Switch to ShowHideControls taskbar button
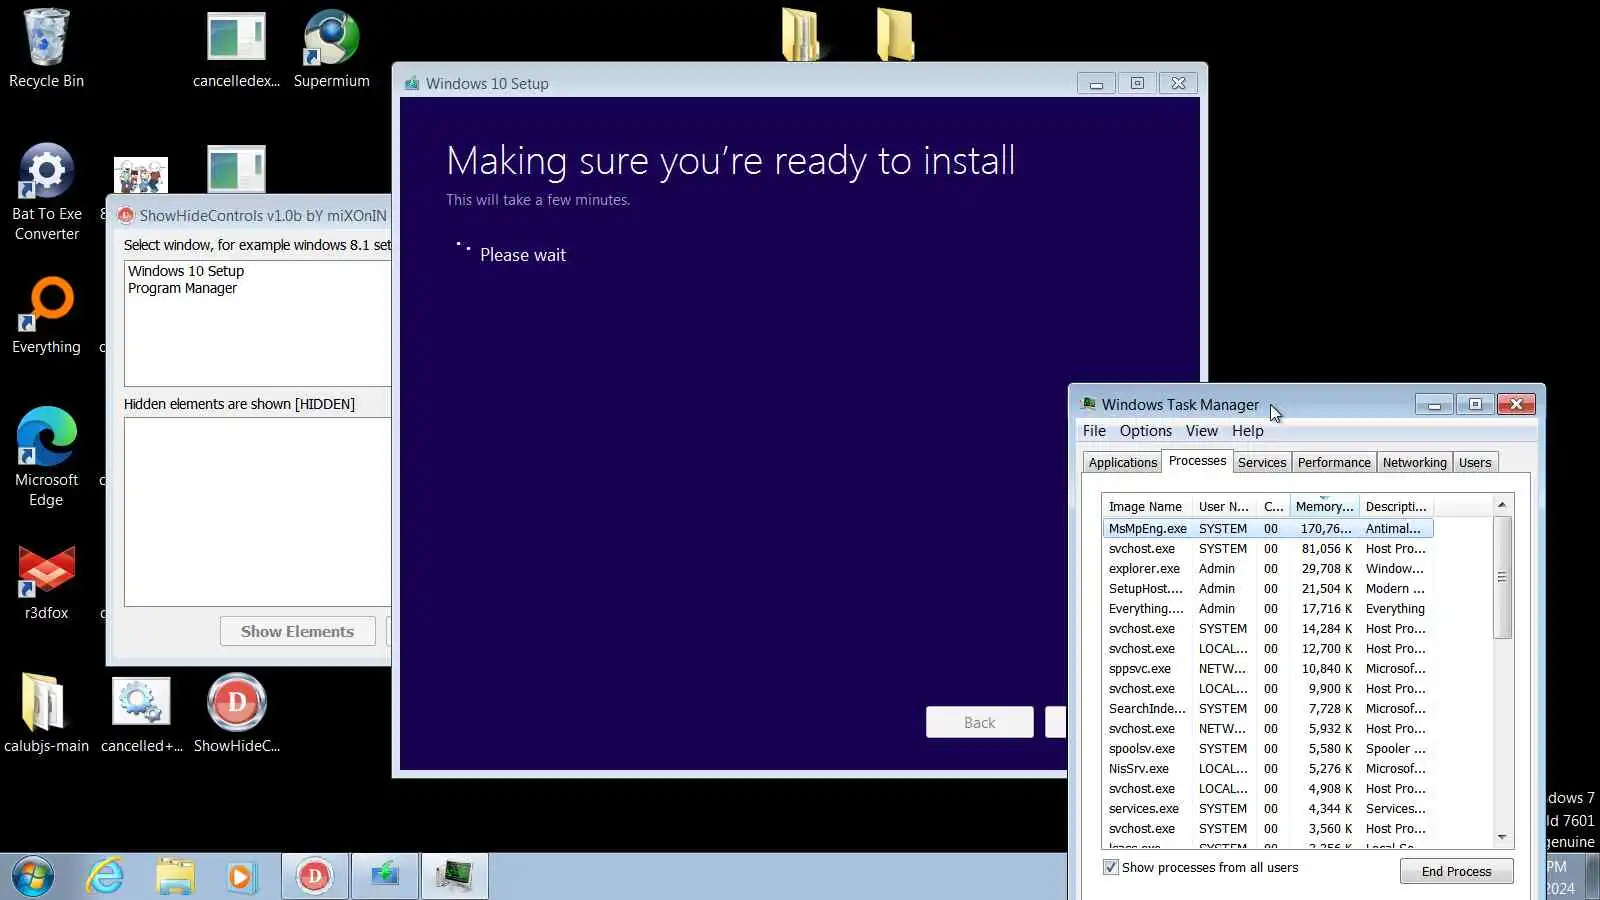1600x900 pixels. pos(315,877)
